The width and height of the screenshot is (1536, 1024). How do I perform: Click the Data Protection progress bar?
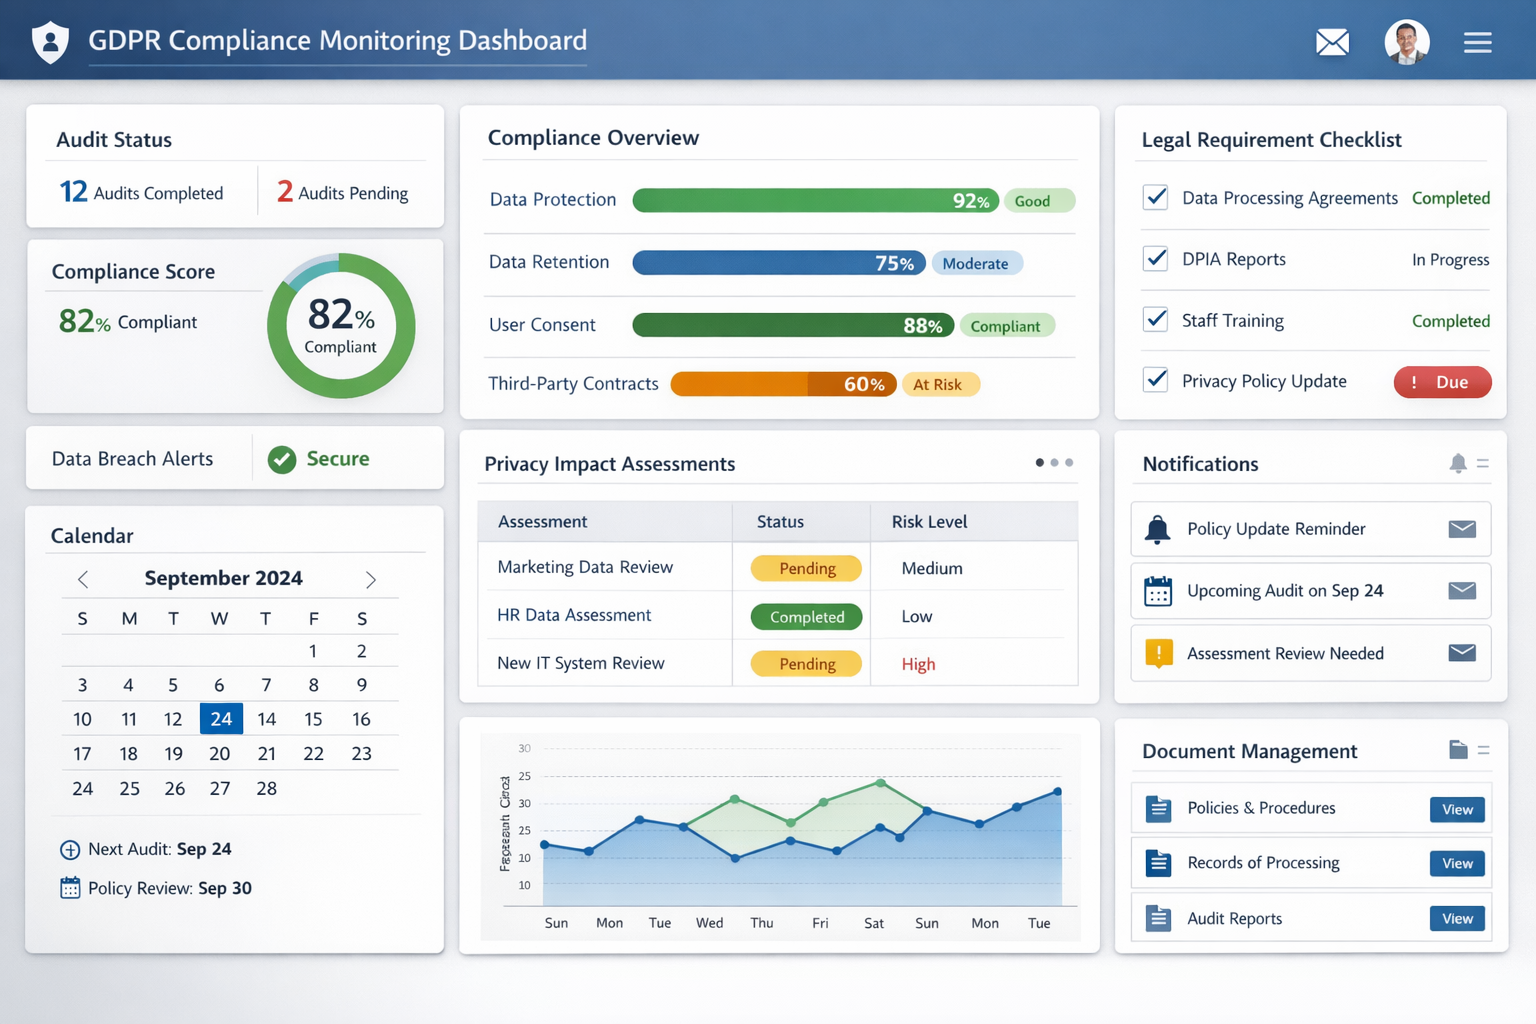[x=815, y=200]
